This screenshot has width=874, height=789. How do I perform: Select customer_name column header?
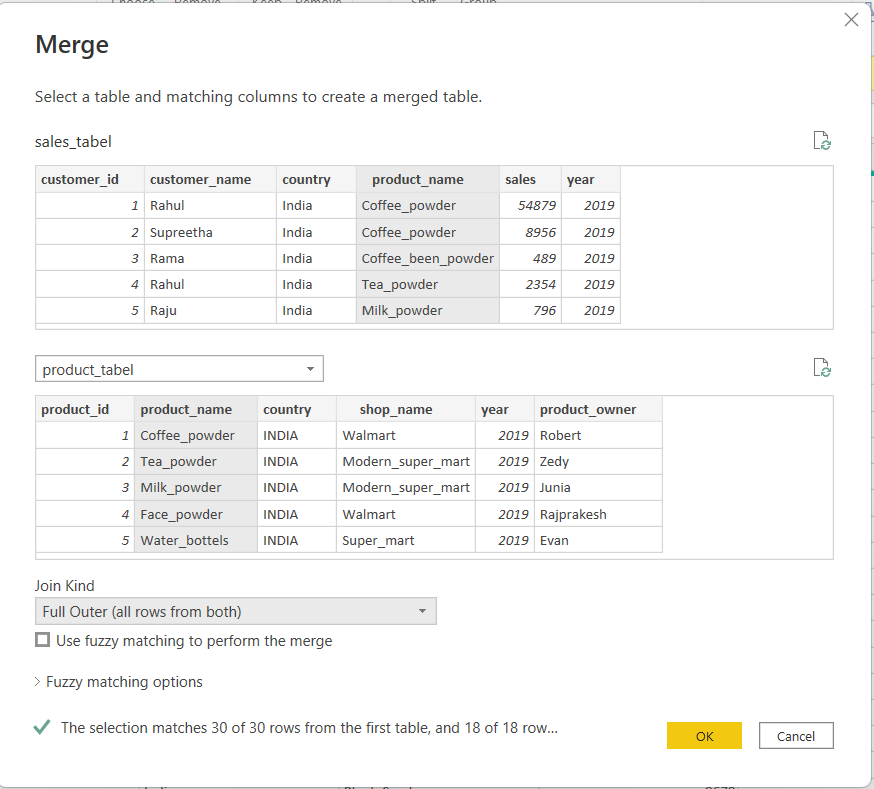[200, 180]
